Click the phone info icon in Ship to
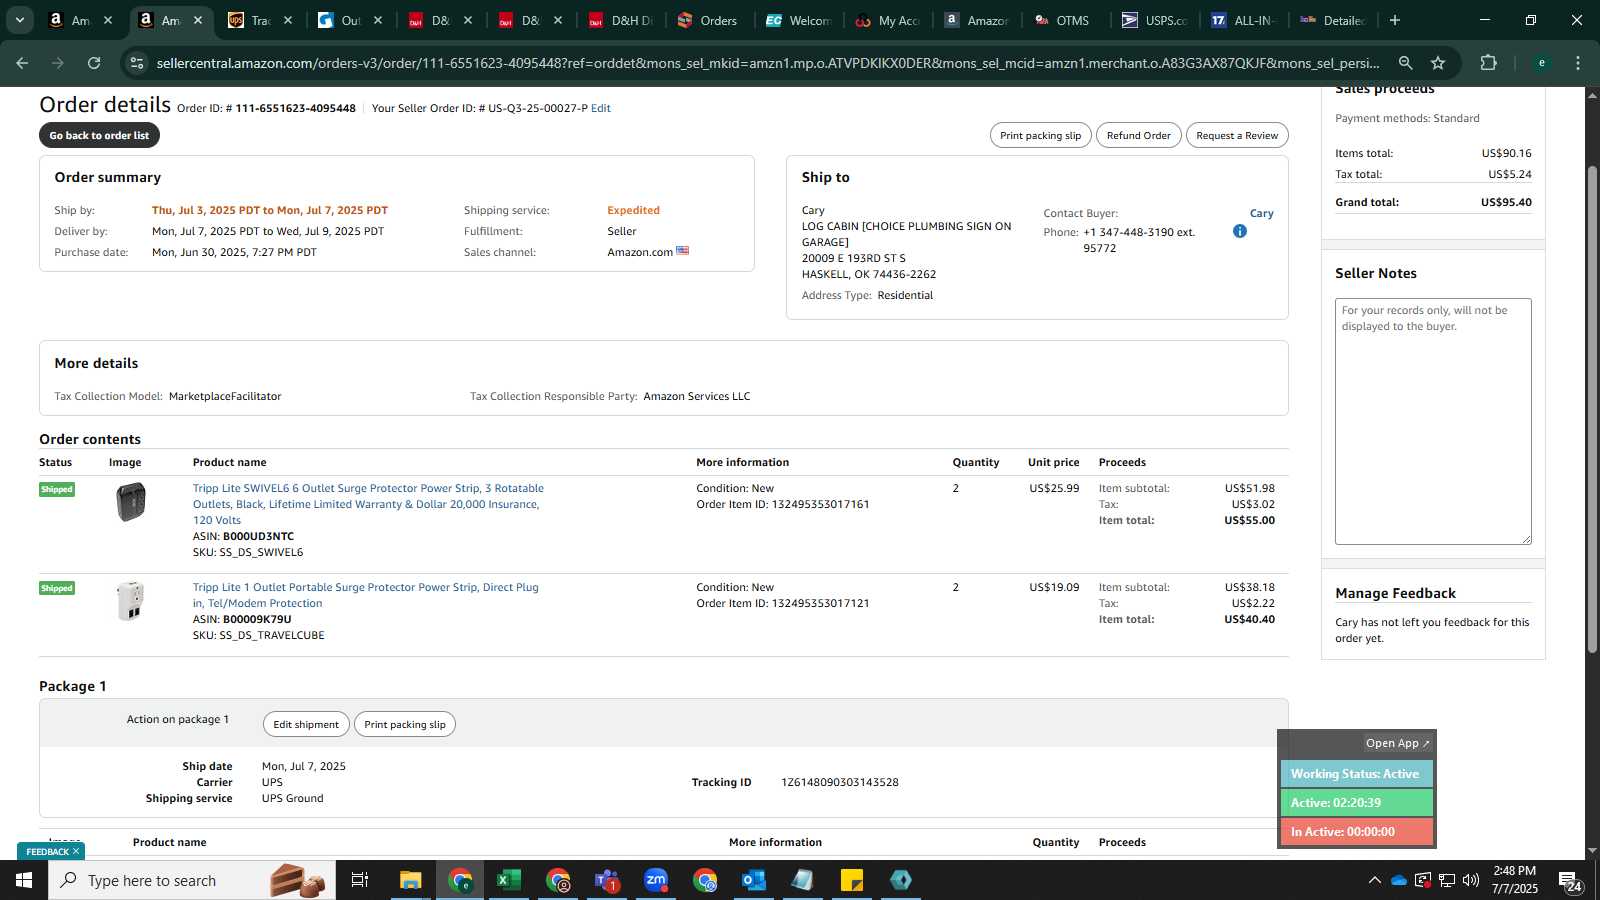Viewport: 1600px width, 900px height. pyautogui.click(x=1239, y=231)
